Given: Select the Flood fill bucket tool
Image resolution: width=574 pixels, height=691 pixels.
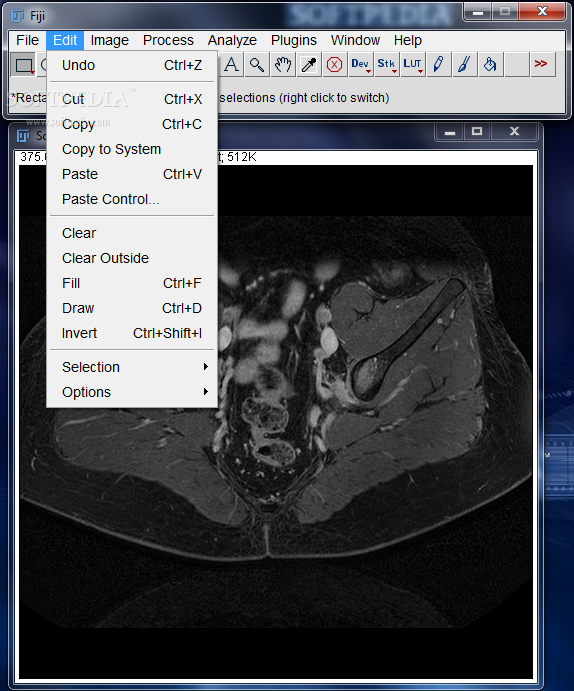Looking at the screenshot, I should point(491,65).
